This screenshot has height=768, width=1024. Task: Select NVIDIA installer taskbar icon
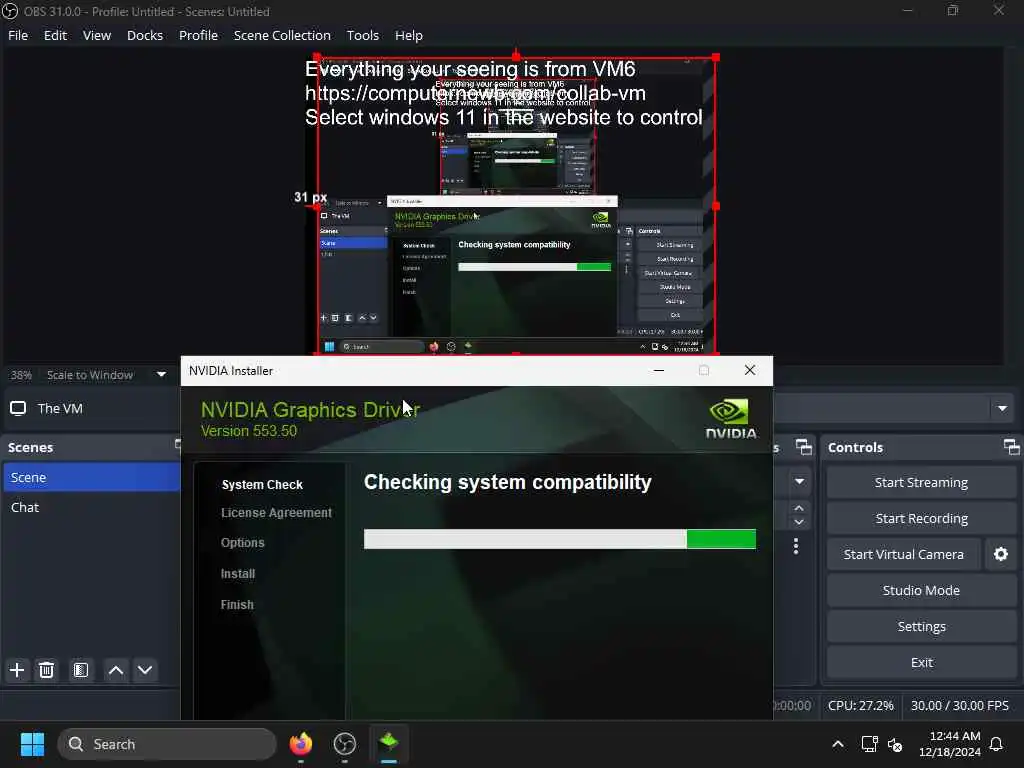click(x=389, y=744)
